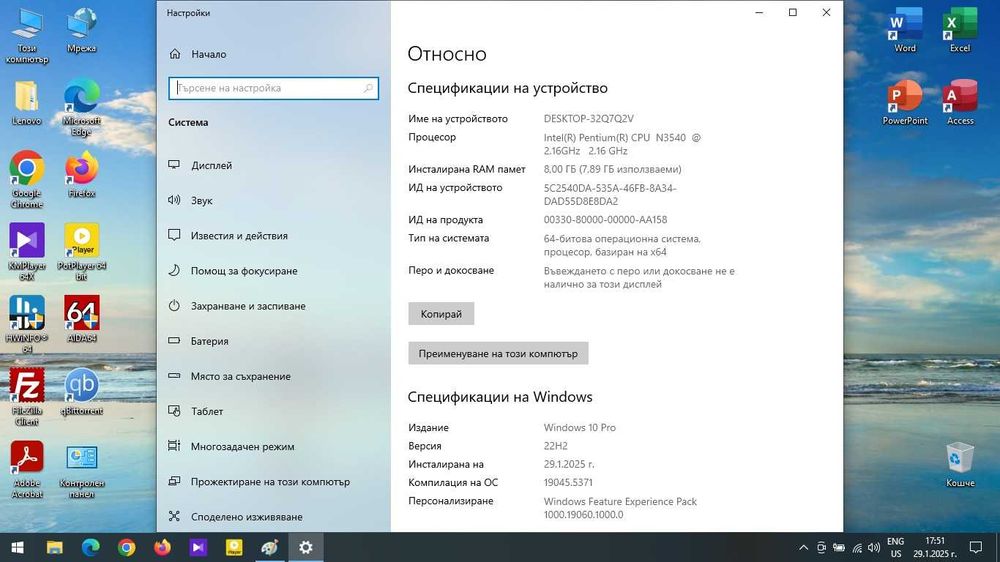Open FileZilla Client desktop shortcut

click(27, 397)
